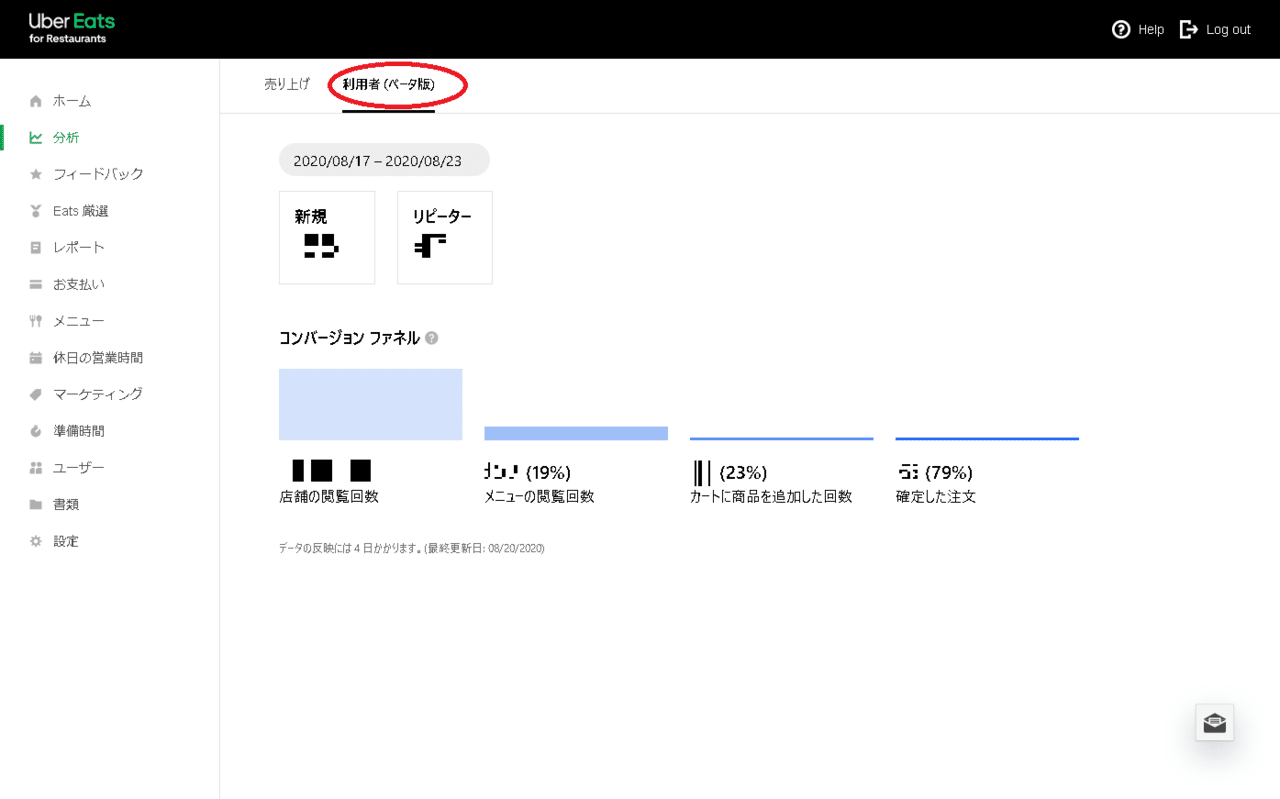Open the floating mail envelope widget
1280x799 pixels.
(1215, 722)
